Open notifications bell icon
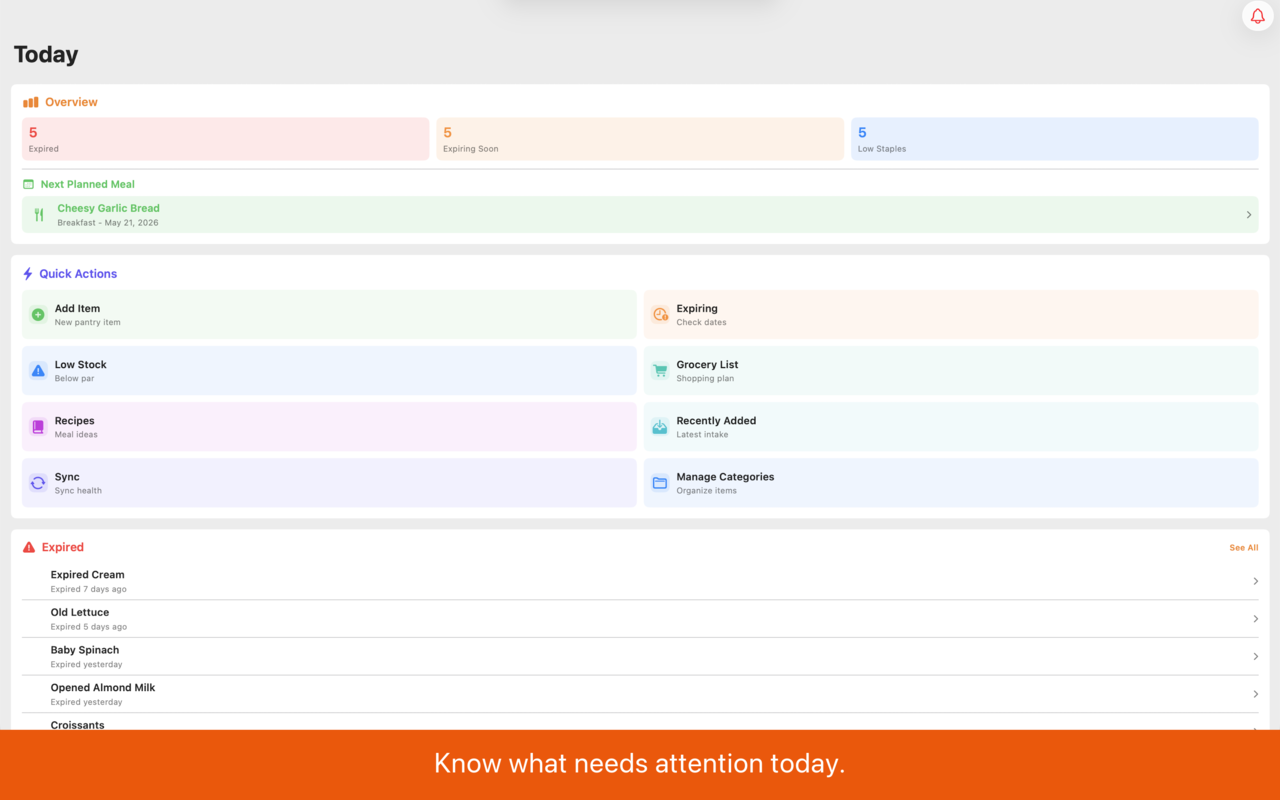 [1257, 16]
